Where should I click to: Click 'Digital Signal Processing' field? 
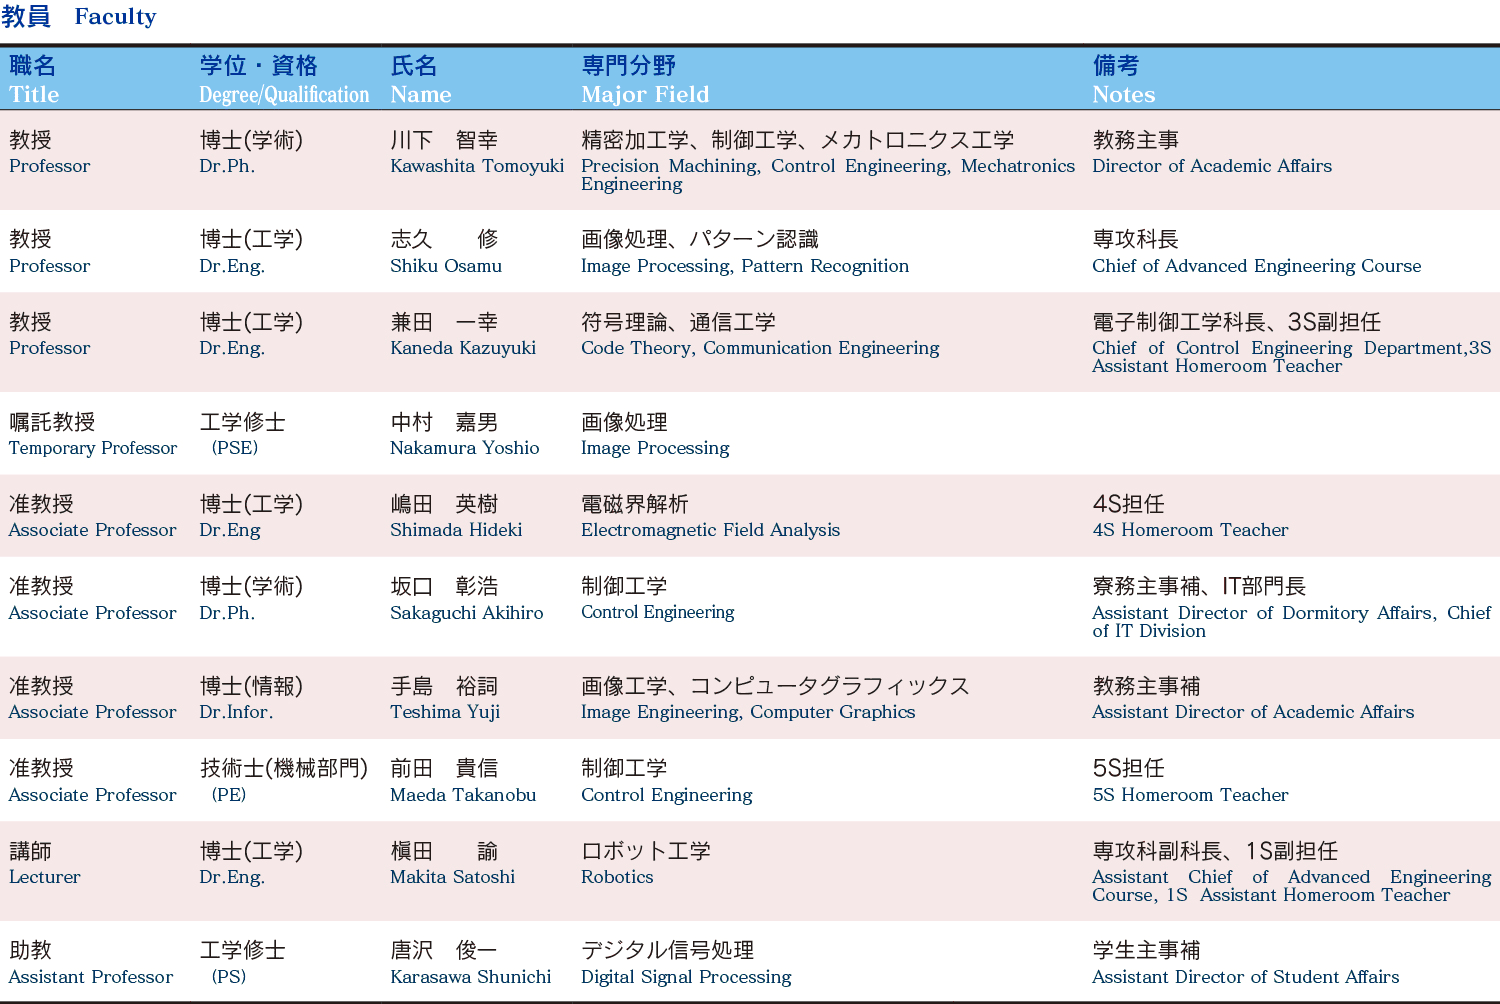click(686, 977)
